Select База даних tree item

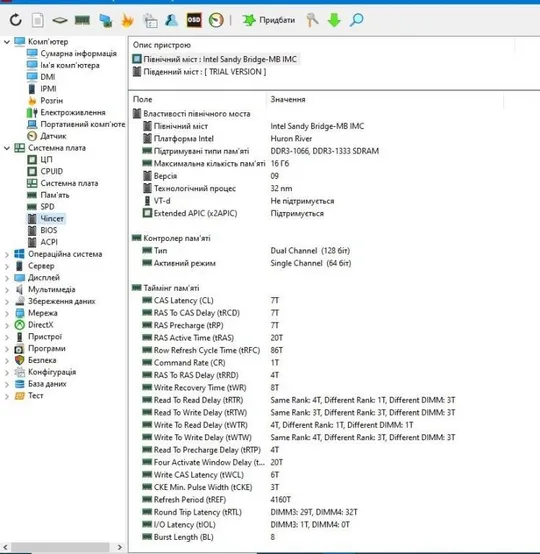point(47,384)
